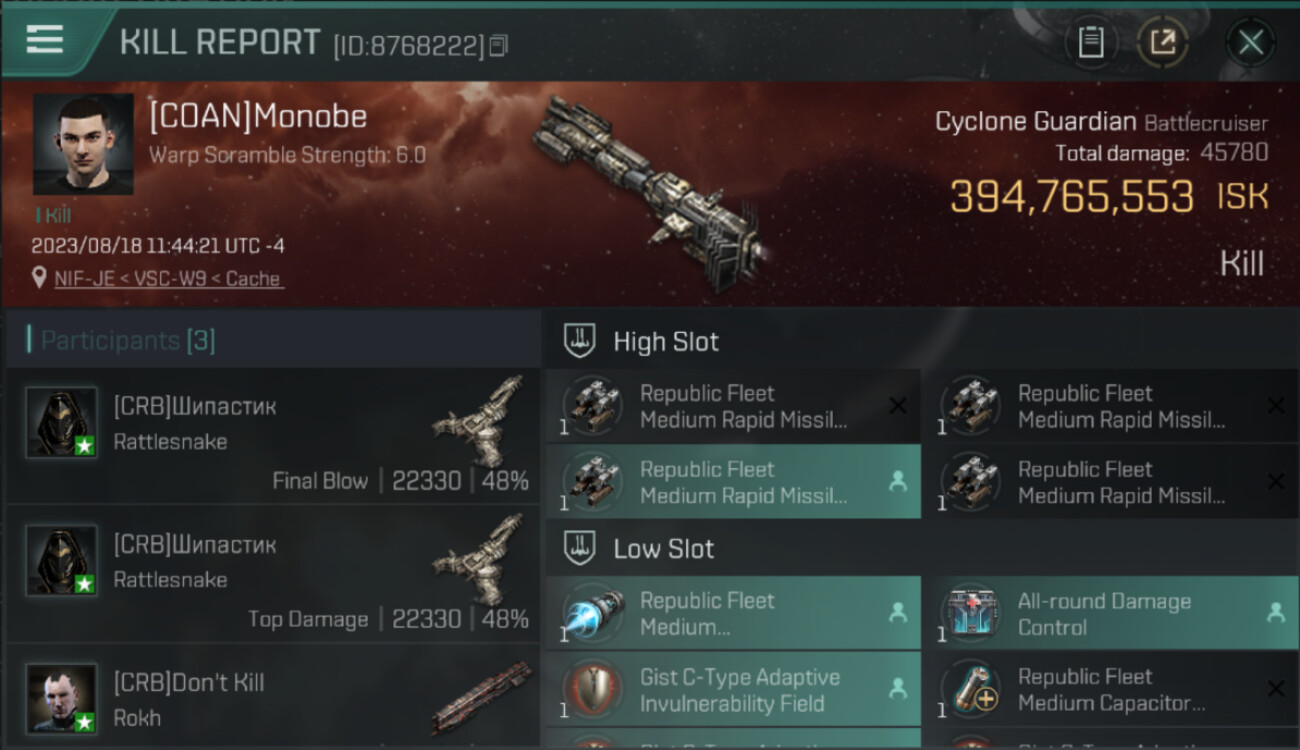1300x750 pixels.
Task: Click Monobe's 1 Kill label
Action: (x=53, y=215)
